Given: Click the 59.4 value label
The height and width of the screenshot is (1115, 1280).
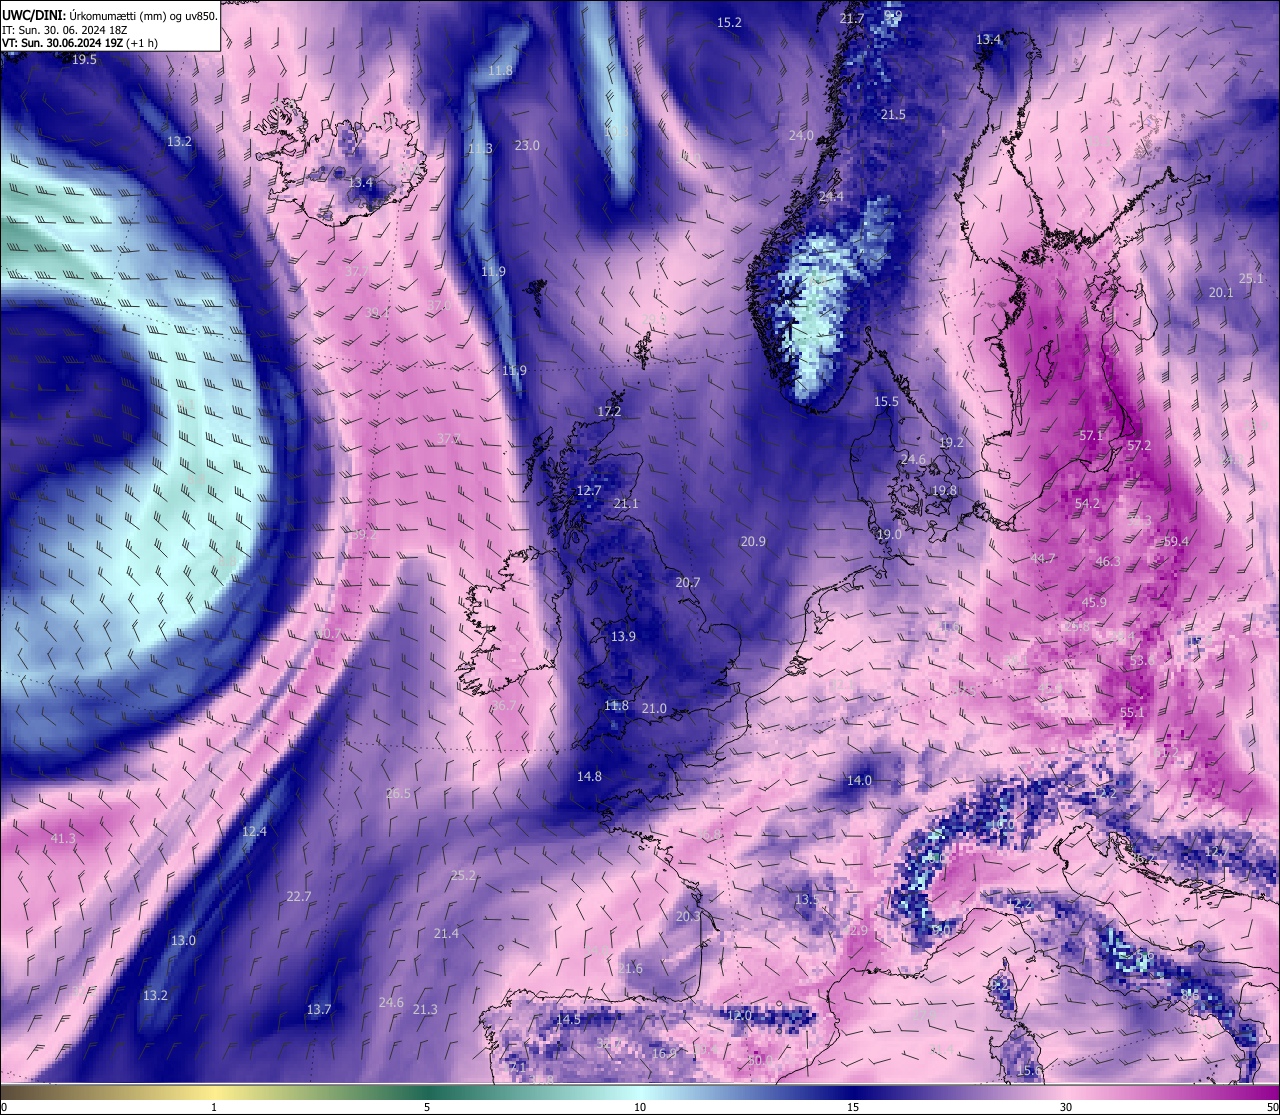Looking at the screenshot, I should pyautogui.click(x=1176, y=541).
